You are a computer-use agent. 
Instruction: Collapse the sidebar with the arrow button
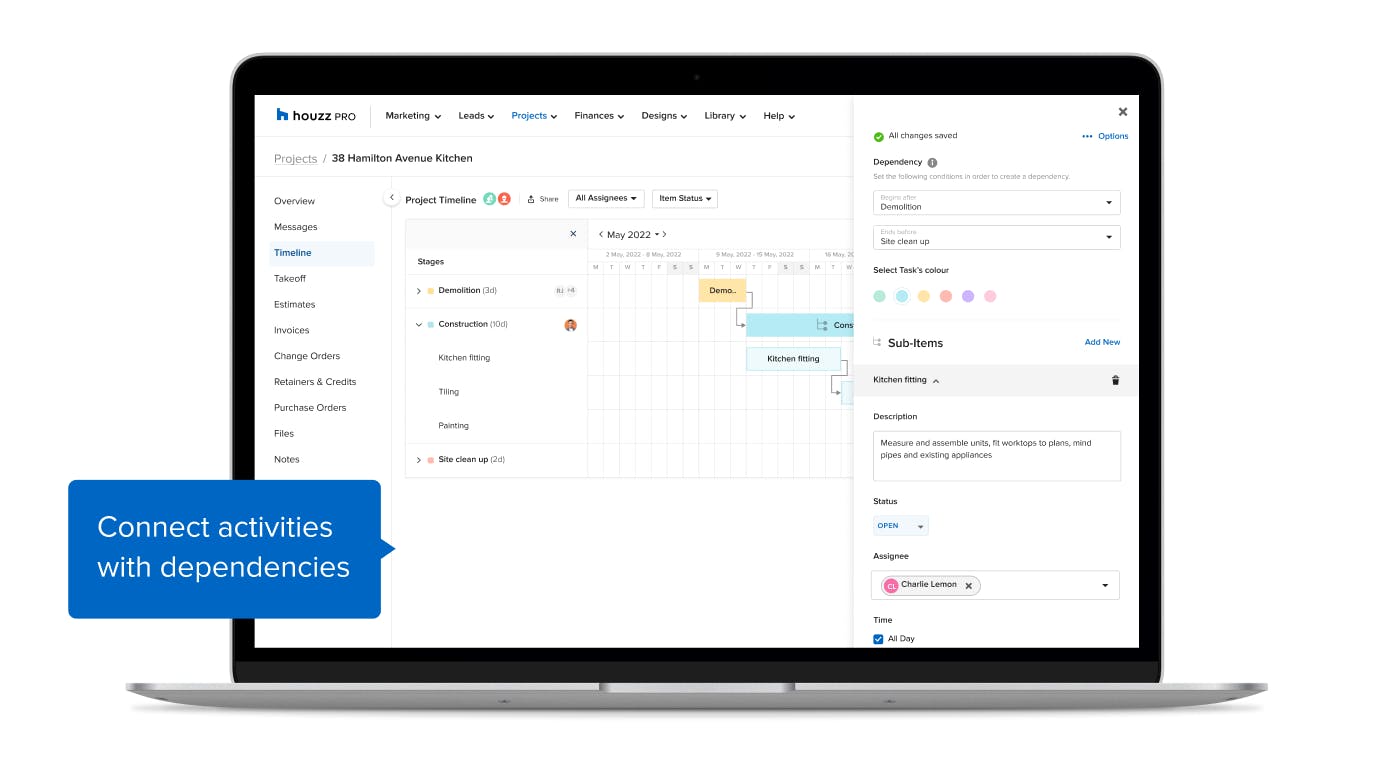[392, 198]
